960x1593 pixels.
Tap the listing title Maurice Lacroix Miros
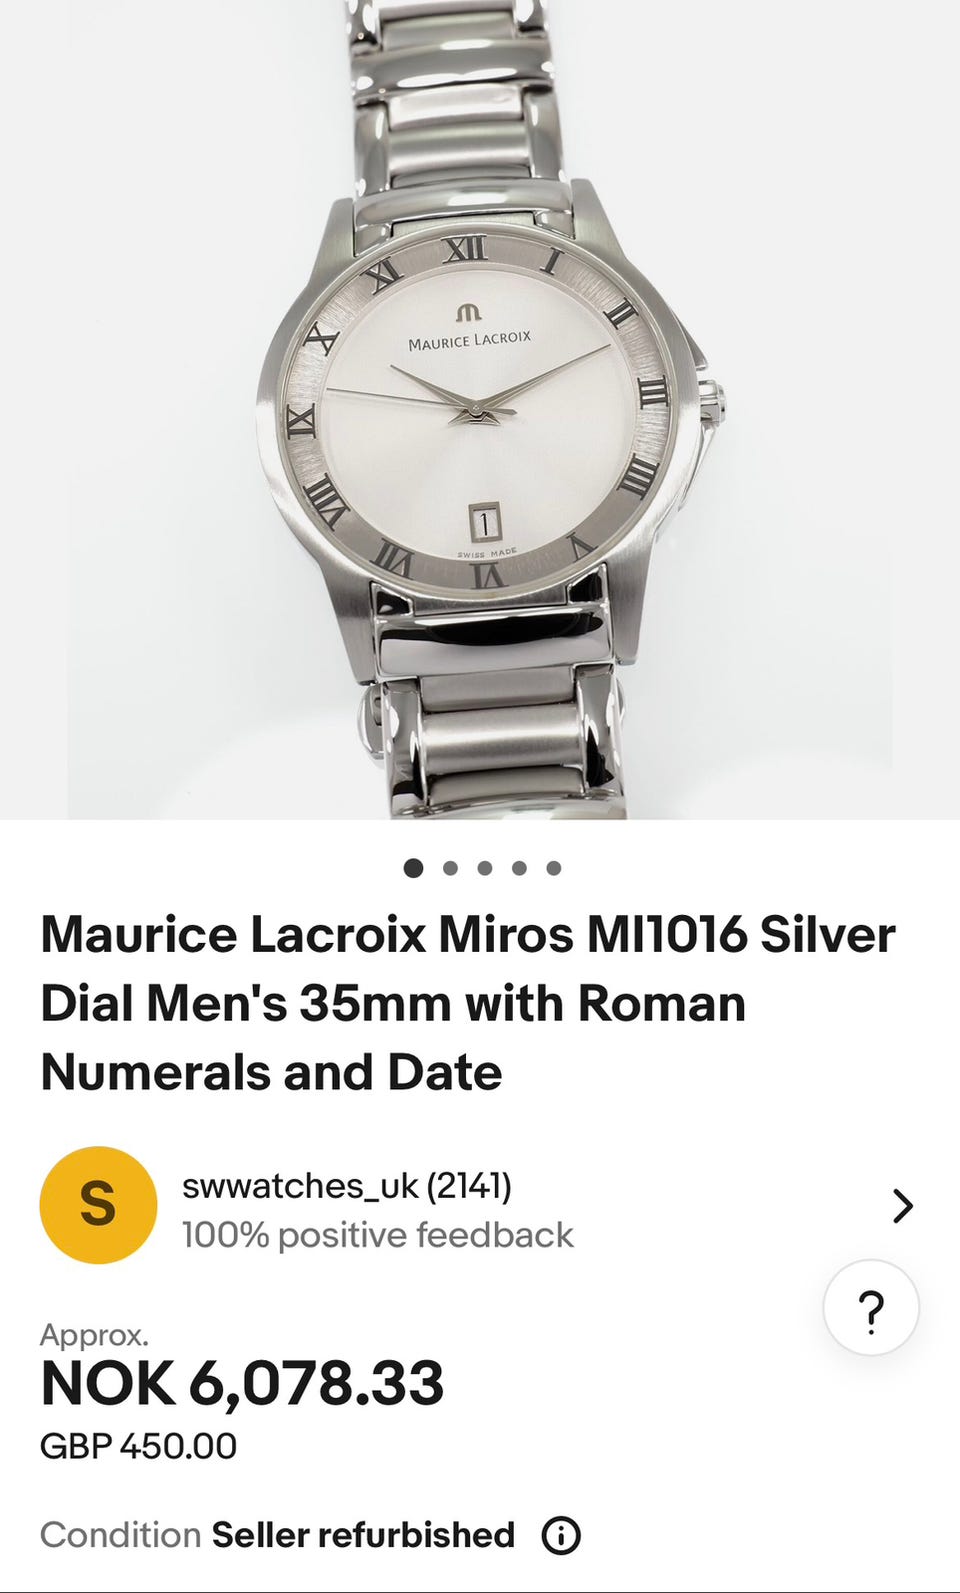(x=468, y=1003)
